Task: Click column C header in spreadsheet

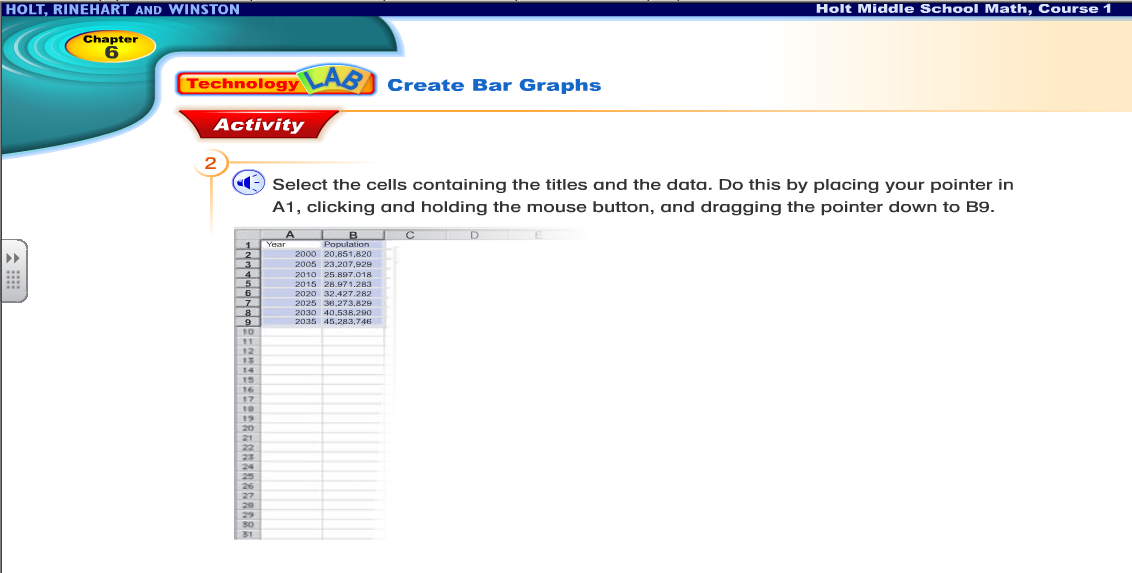Action: pyautogui.click(x=410, y=235)
